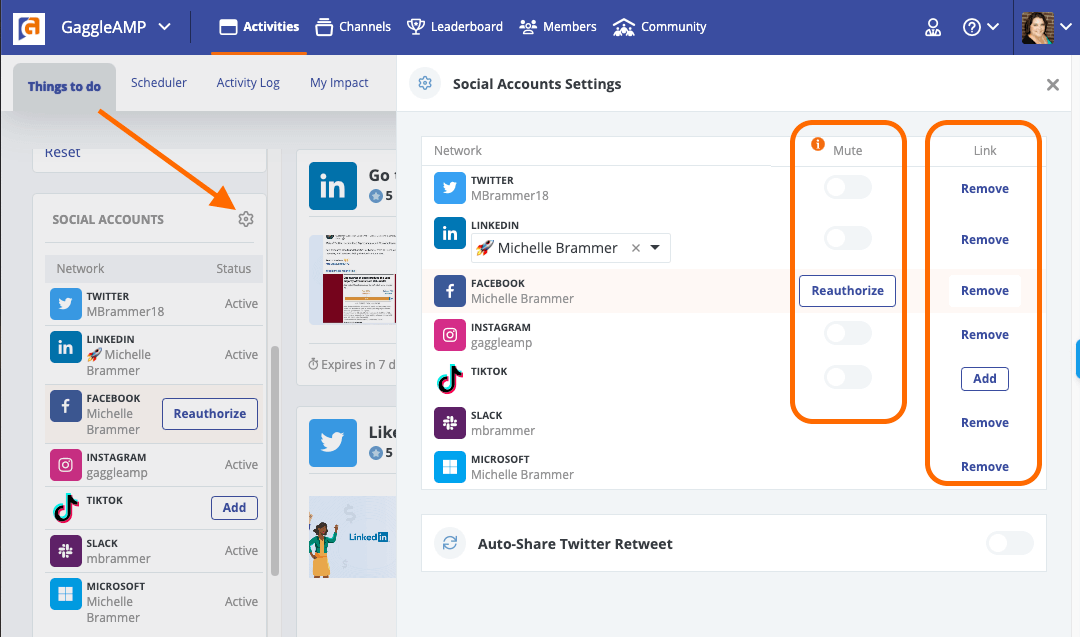
Task: Click Slack icon in settings table
Action: [x=450, y=423]
